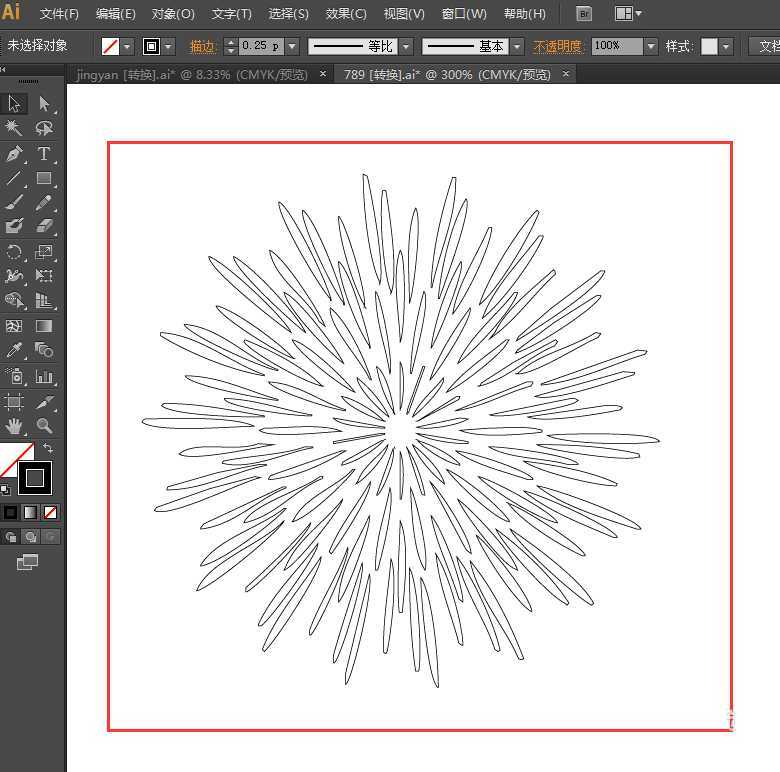Open the 效果(C) menu
This screenshot has height=772, width=780.
point(346,14)
